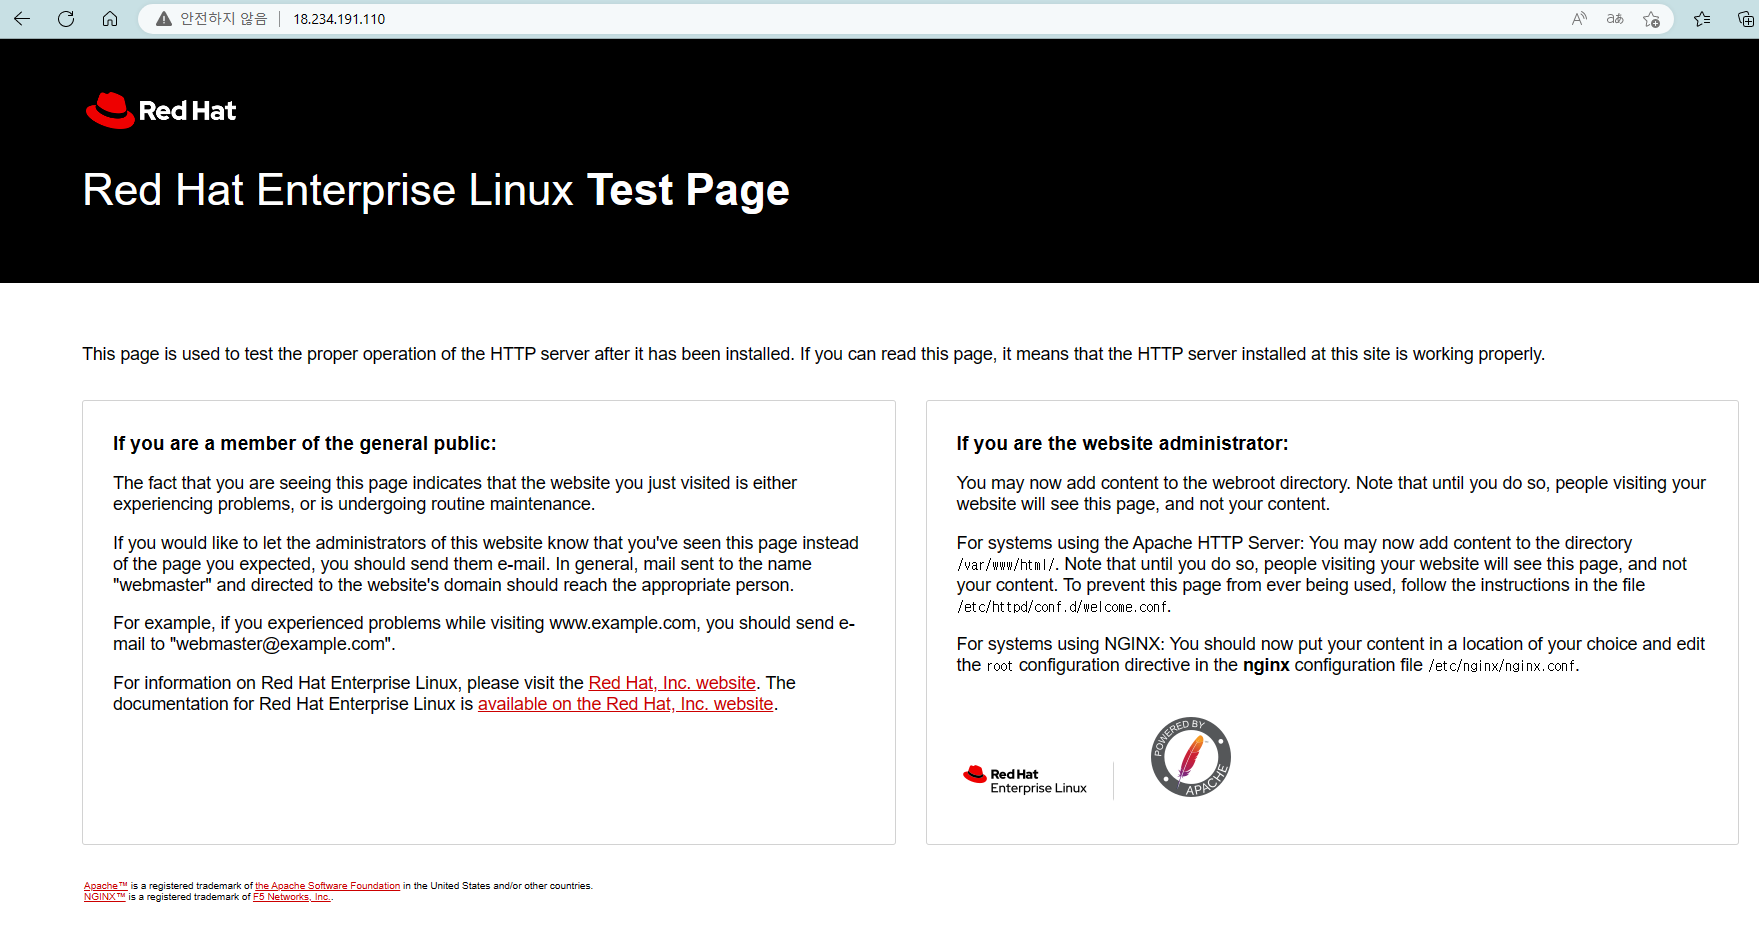Open the Apache Software Foundation link
Image resolution: width=1759 pixels, height=939 pixels.
[x=327, y=886]
